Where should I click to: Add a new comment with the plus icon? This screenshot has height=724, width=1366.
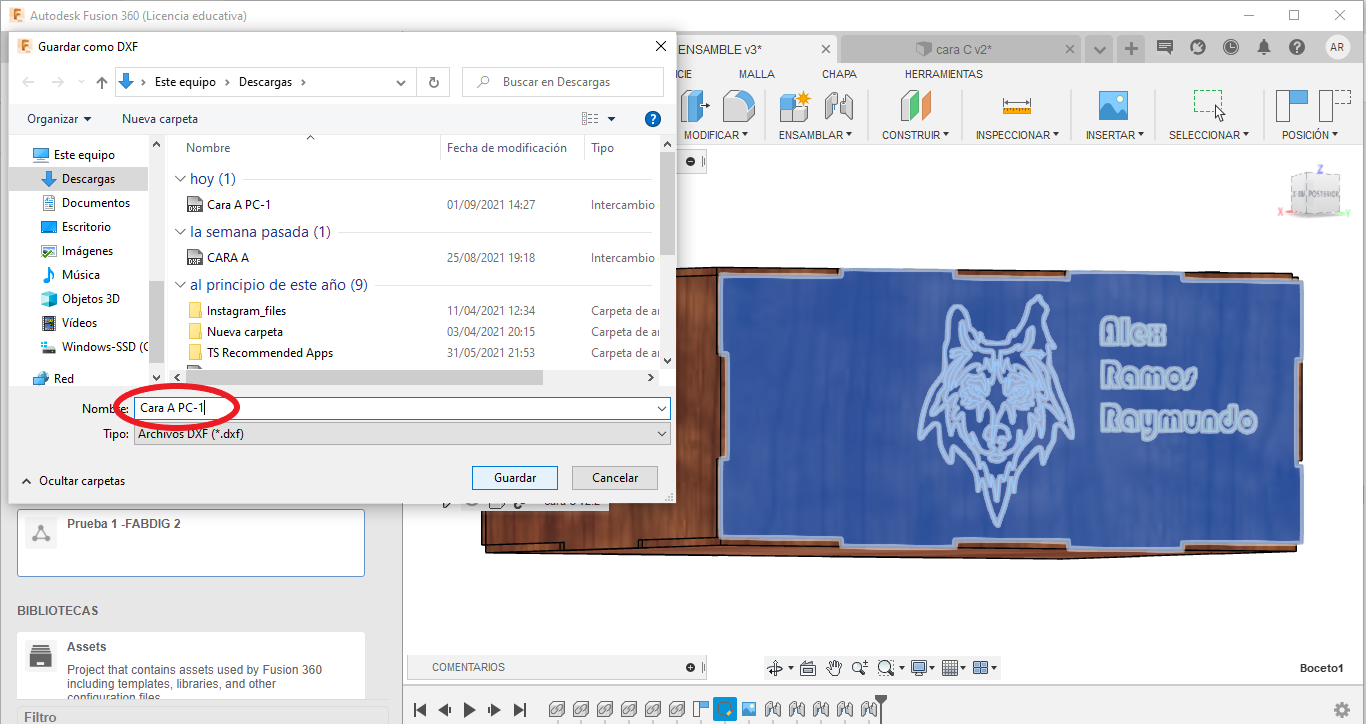690,668
